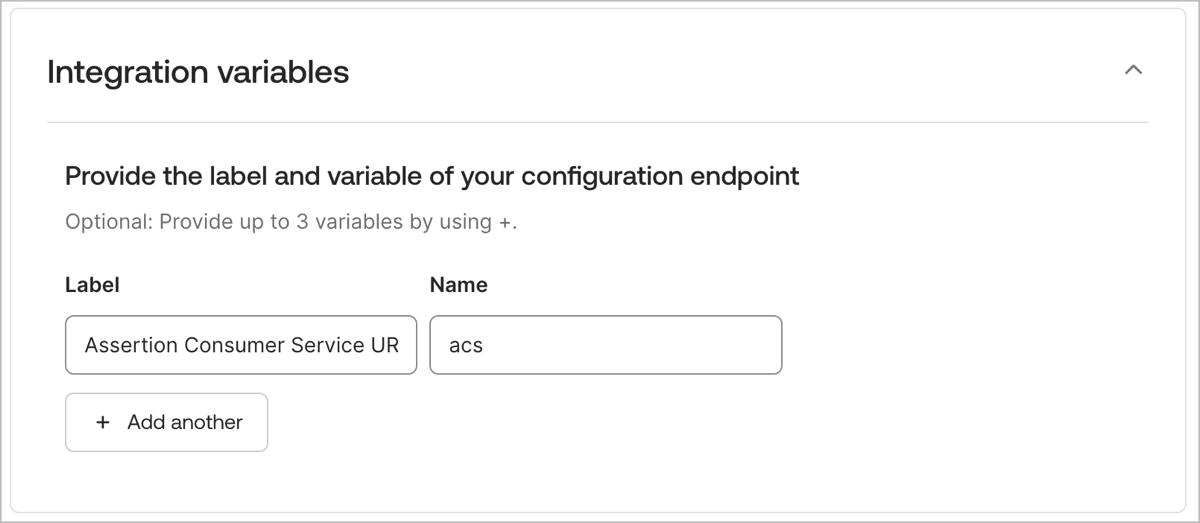Click the plus icon in Add another
The height and width of the screenshot is (523, 1200).
point(102,422)
